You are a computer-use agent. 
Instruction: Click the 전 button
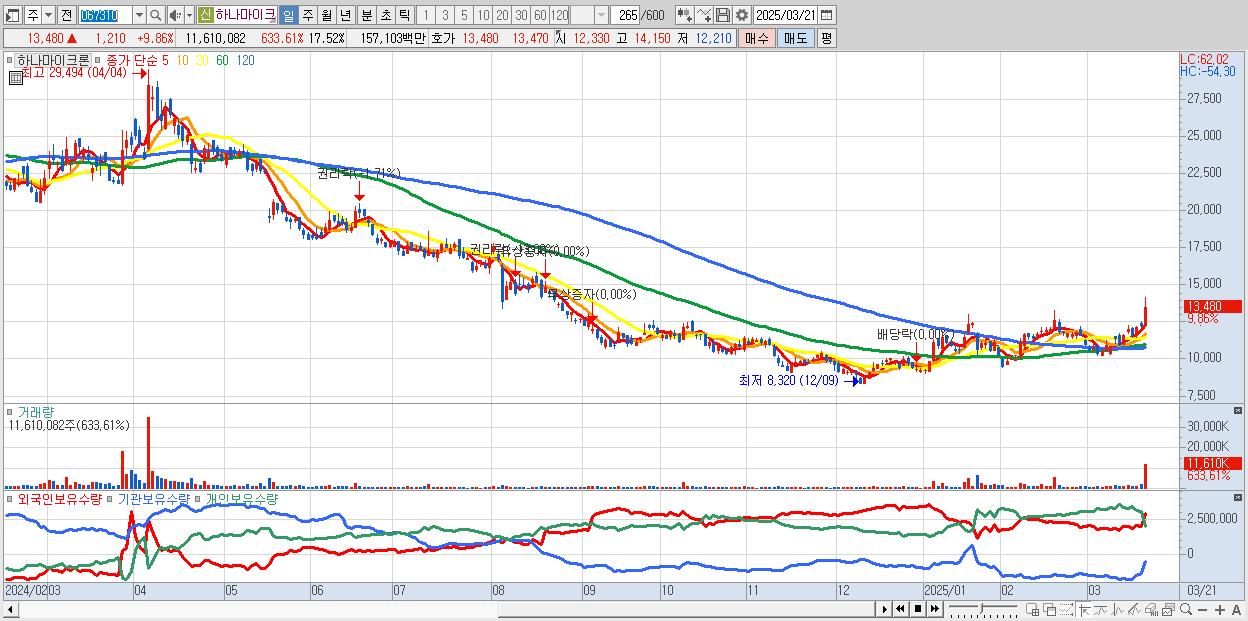click(66, 15)
